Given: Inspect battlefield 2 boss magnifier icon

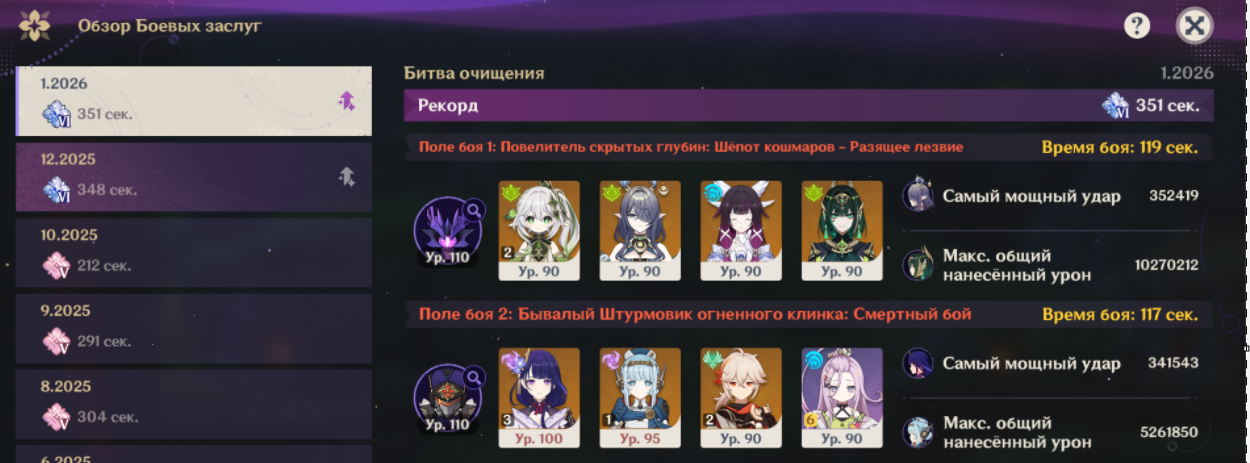Looking at the screenshot, I should pos(473,377).
